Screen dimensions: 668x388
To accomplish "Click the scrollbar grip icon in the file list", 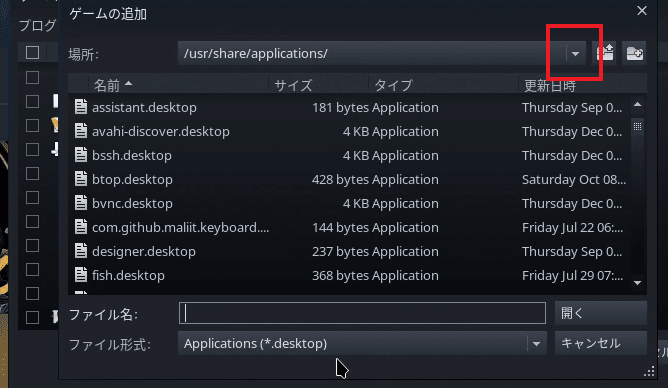I will click(637, 126).
